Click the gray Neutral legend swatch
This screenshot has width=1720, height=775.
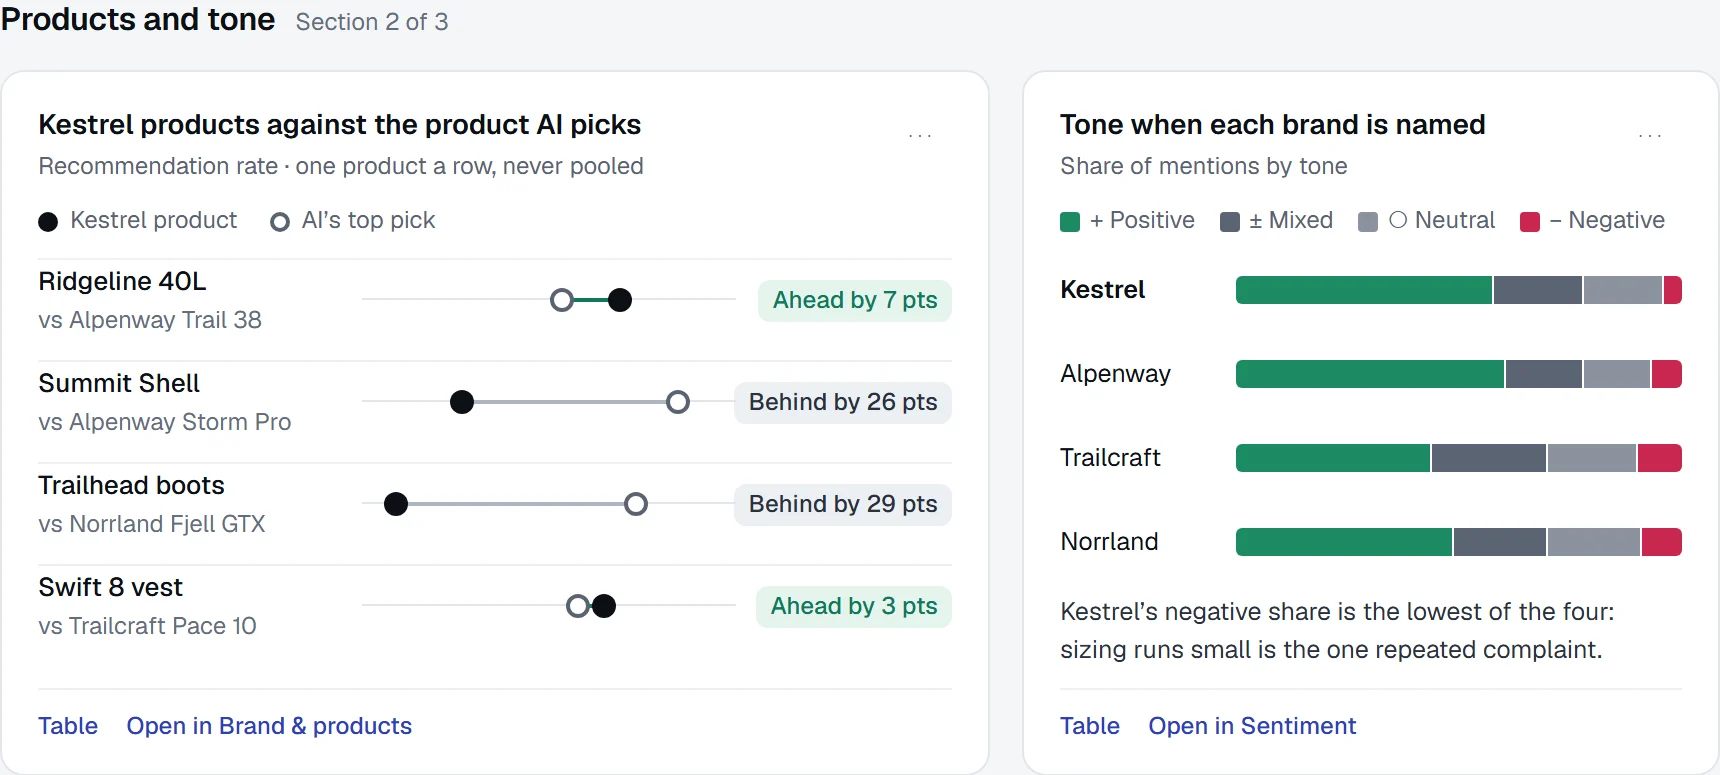point(1368,222)
